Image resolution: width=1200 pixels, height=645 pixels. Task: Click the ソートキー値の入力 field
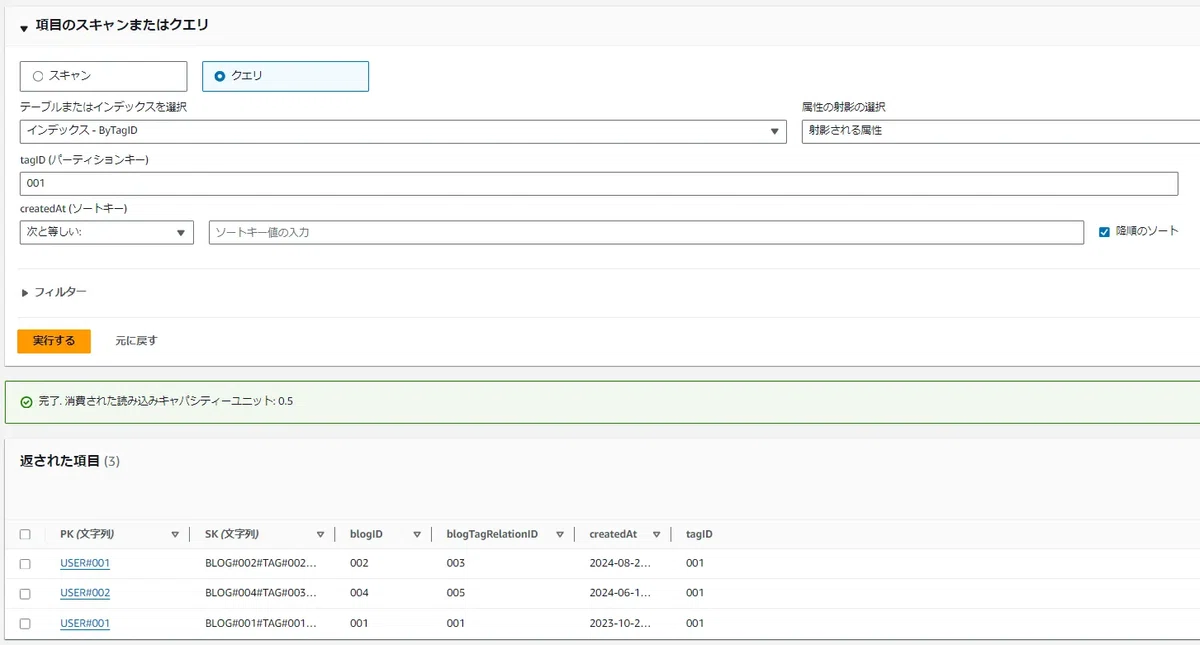pyautogui.click(x=646, y=232)
